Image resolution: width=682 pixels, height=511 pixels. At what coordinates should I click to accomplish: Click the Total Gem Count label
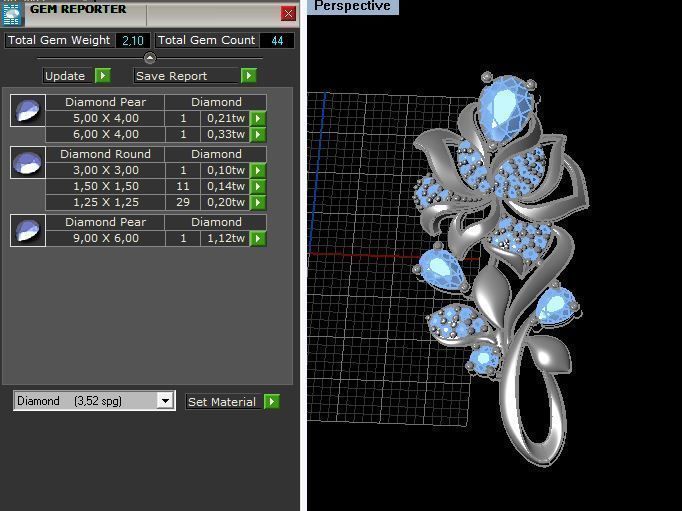click(207, 40)
